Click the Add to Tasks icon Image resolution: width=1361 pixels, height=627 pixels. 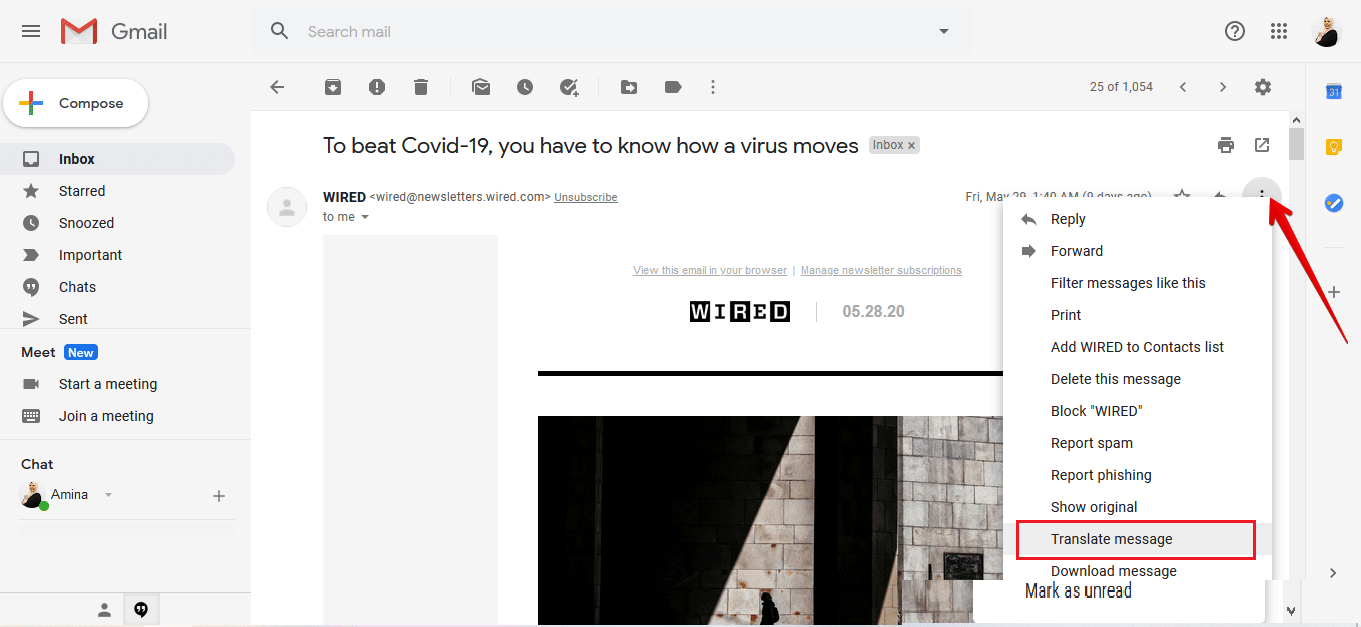(569, 87)
